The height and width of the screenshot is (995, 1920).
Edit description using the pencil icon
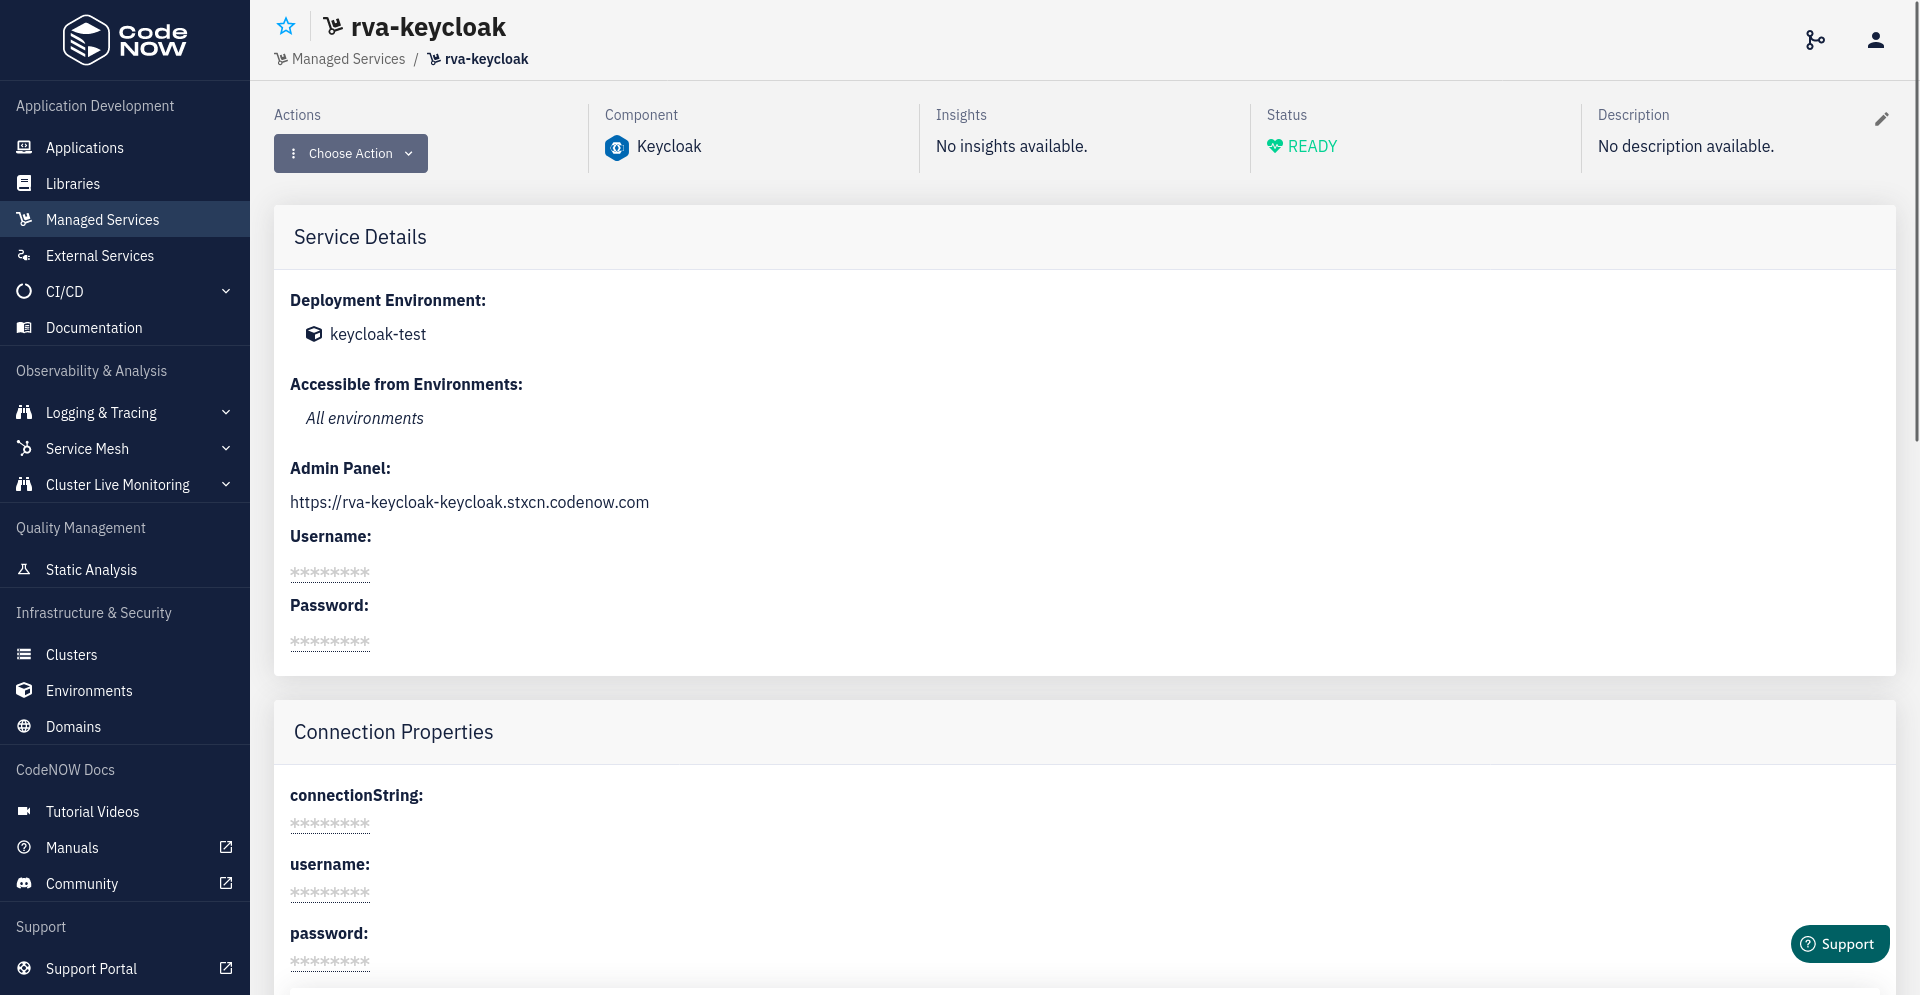1882,119
